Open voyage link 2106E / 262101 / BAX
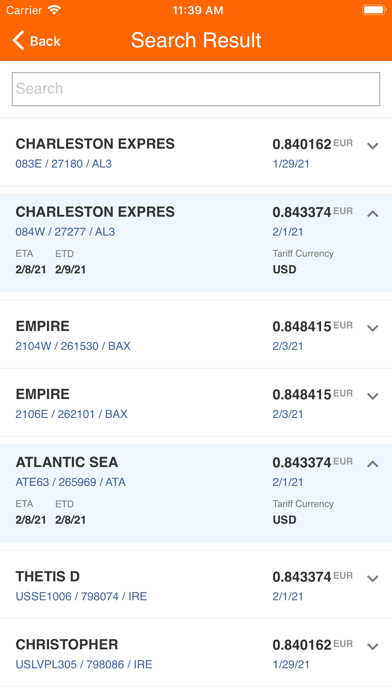 coord(71,414)
